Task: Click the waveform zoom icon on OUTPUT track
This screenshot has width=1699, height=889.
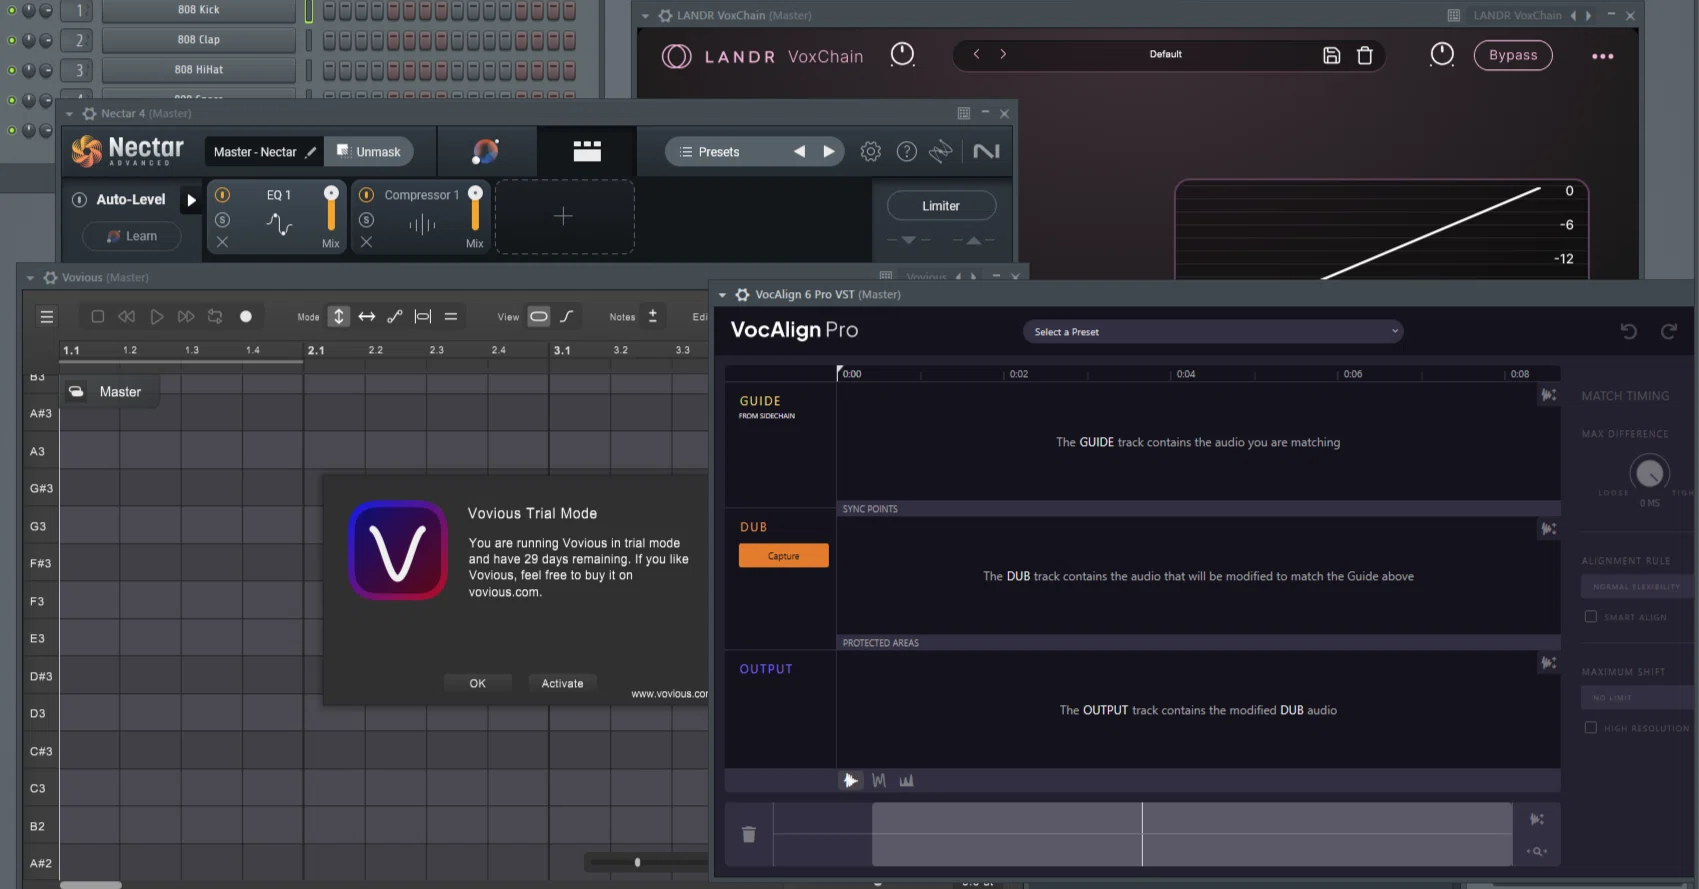Action: pos(1548,662)
